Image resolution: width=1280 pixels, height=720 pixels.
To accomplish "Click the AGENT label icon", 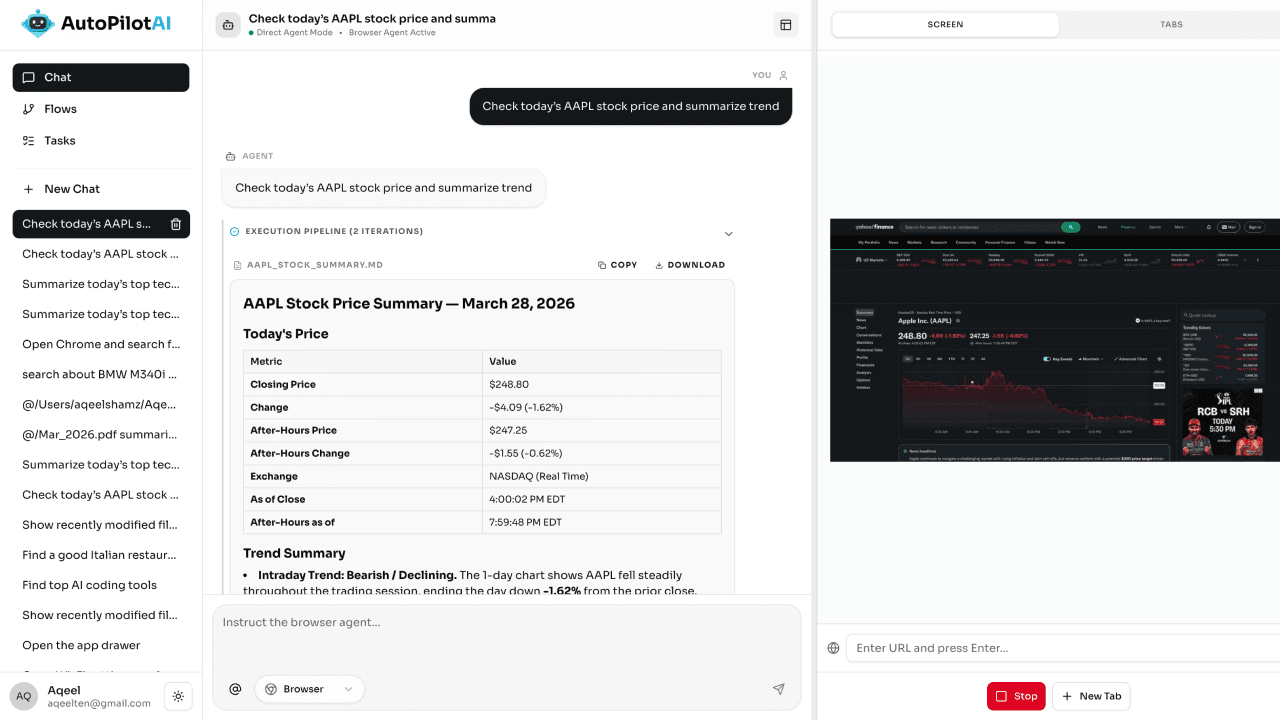I will pyautogui.click(x=230, y=156).
